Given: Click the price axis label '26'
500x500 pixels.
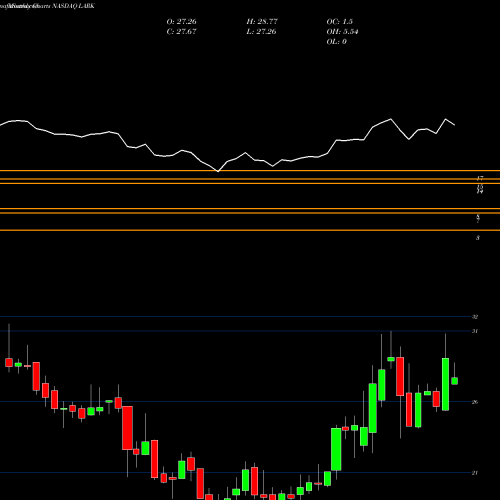Looking at the screenshot, I should coord(475,402).
